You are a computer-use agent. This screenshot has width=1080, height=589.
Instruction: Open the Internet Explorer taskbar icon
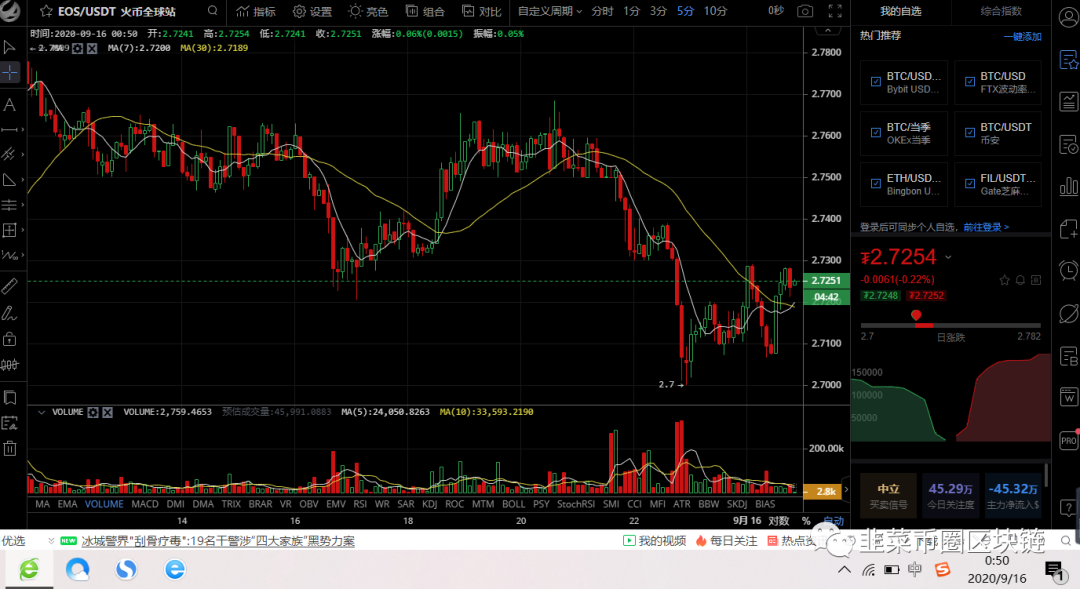click(175, 569)
